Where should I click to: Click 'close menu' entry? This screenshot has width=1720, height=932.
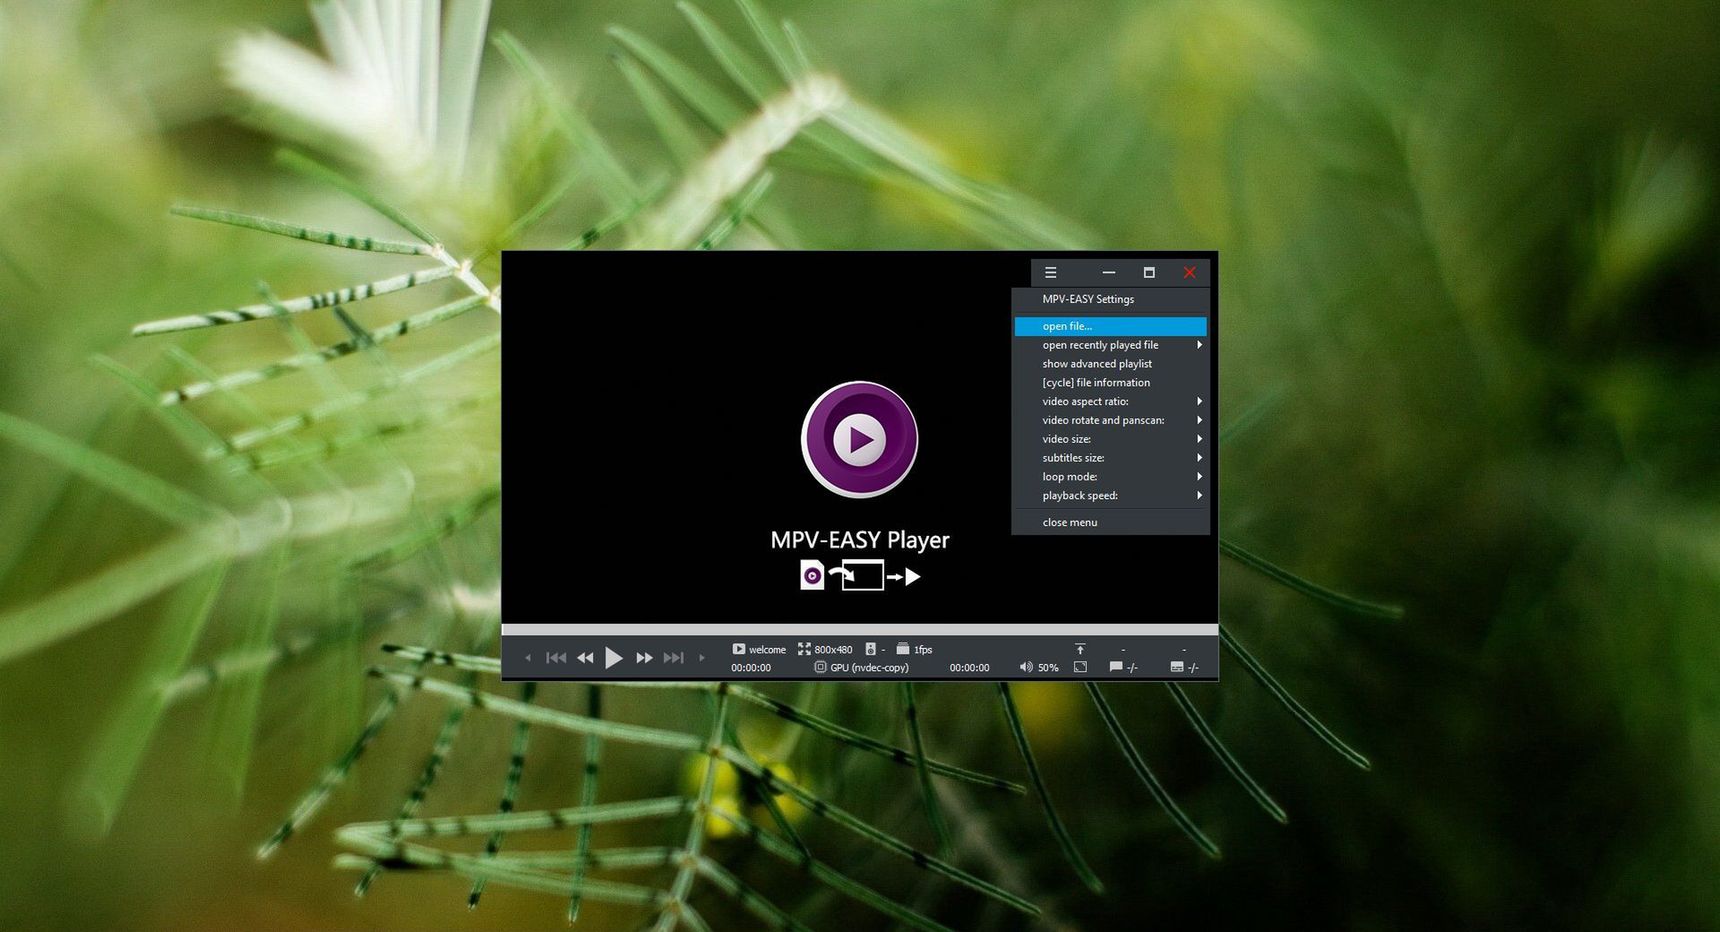coord(1110,522)
